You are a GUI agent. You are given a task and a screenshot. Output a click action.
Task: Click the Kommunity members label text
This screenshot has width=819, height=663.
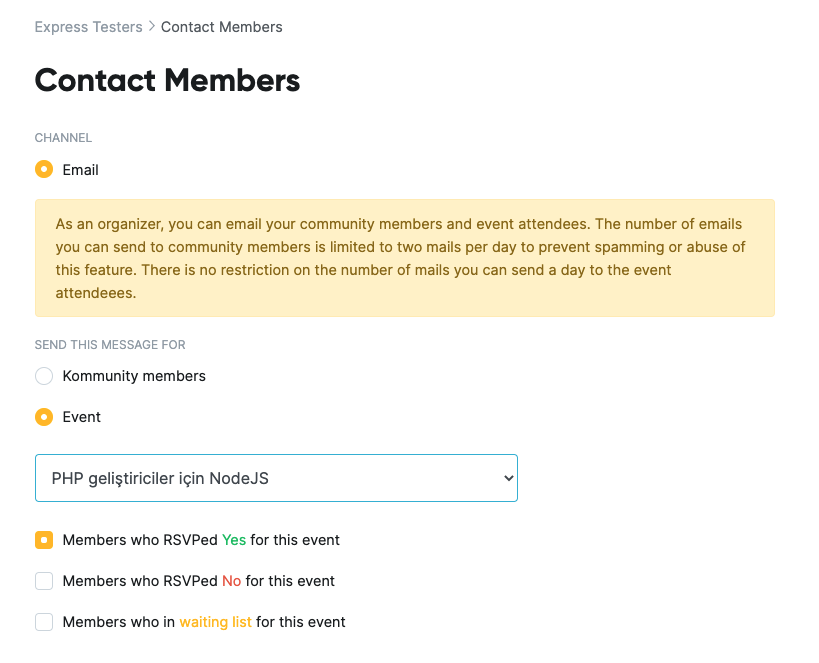click(134, 376)
